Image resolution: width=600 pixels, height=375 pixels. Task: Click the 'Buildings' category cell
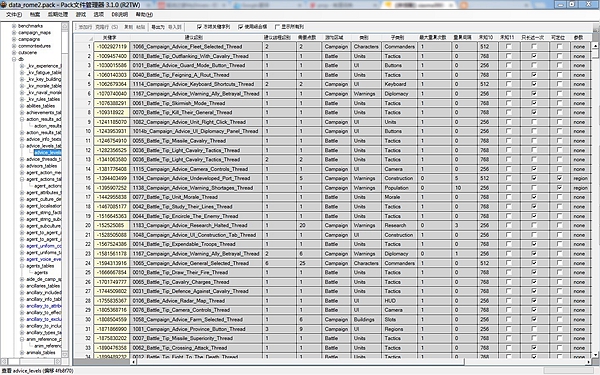click(366, 320)
